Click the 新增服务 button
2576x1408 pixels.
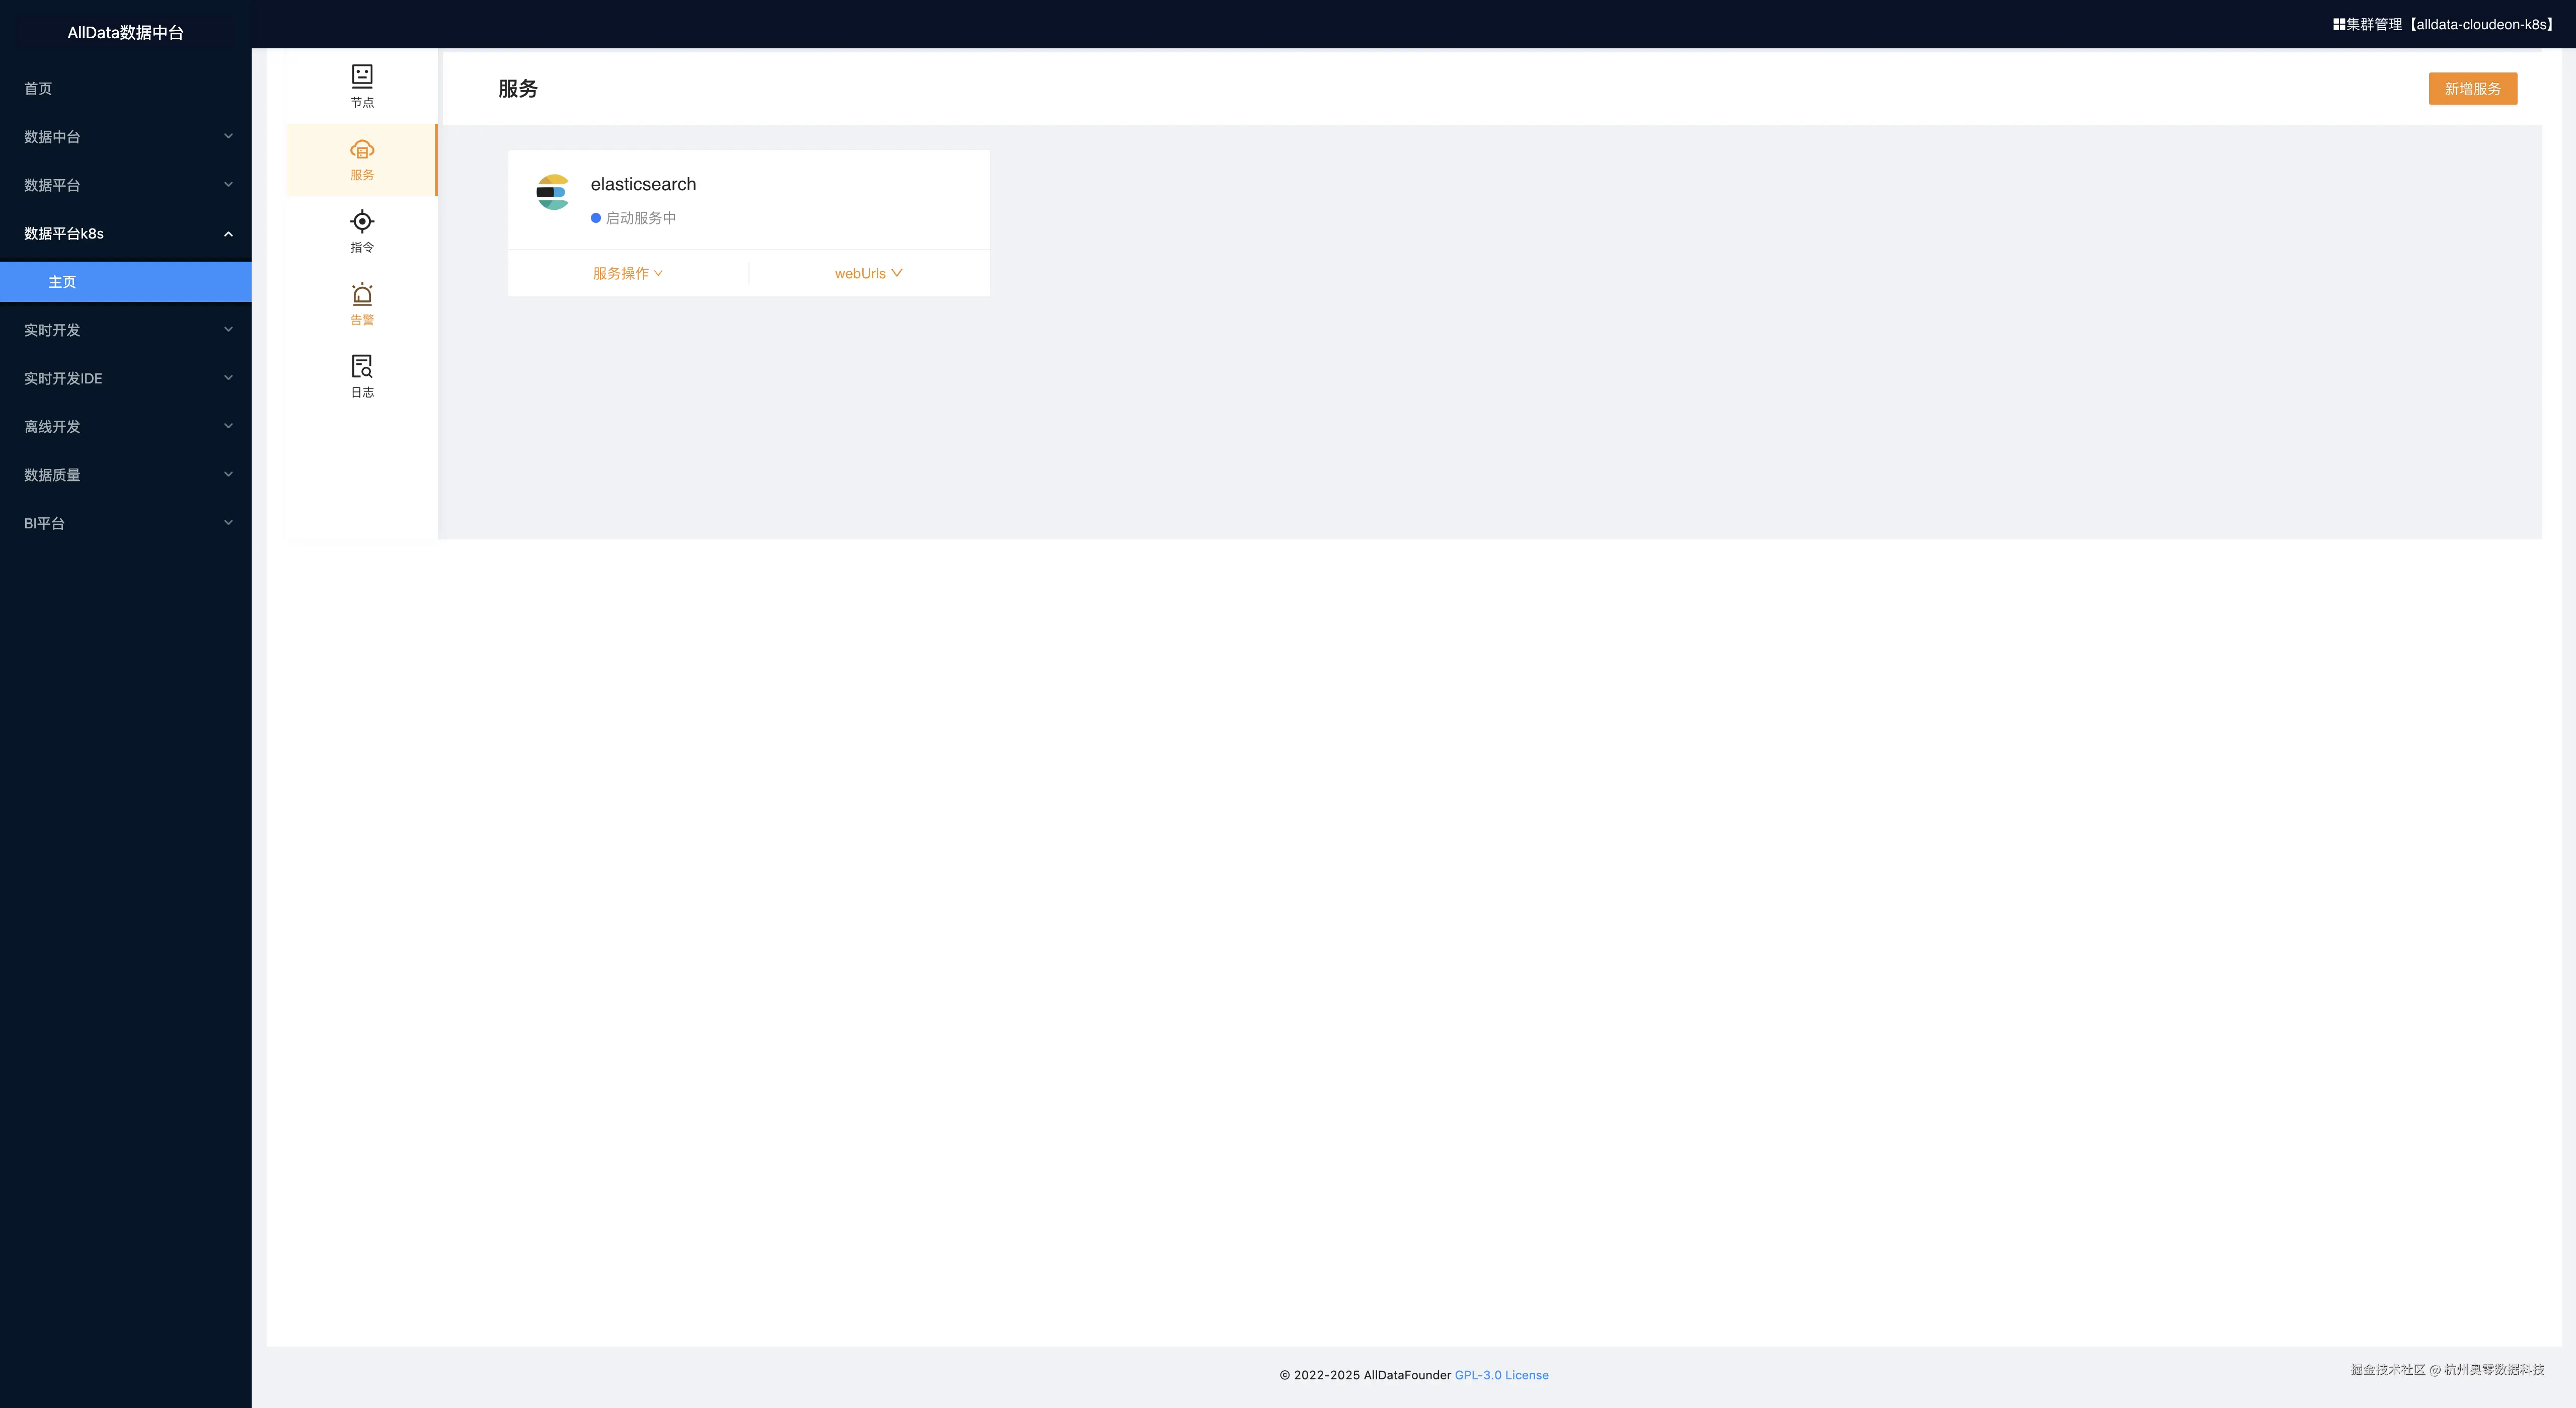[2472, 89]
